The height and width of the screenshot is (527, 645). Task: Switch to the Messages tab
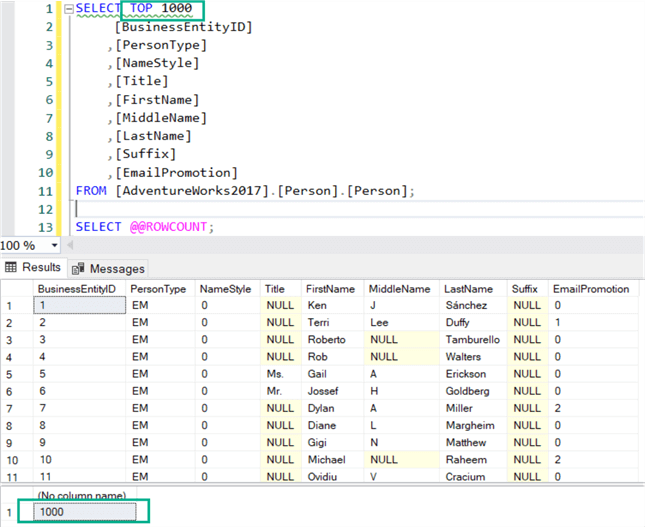(x=108, y=269)
